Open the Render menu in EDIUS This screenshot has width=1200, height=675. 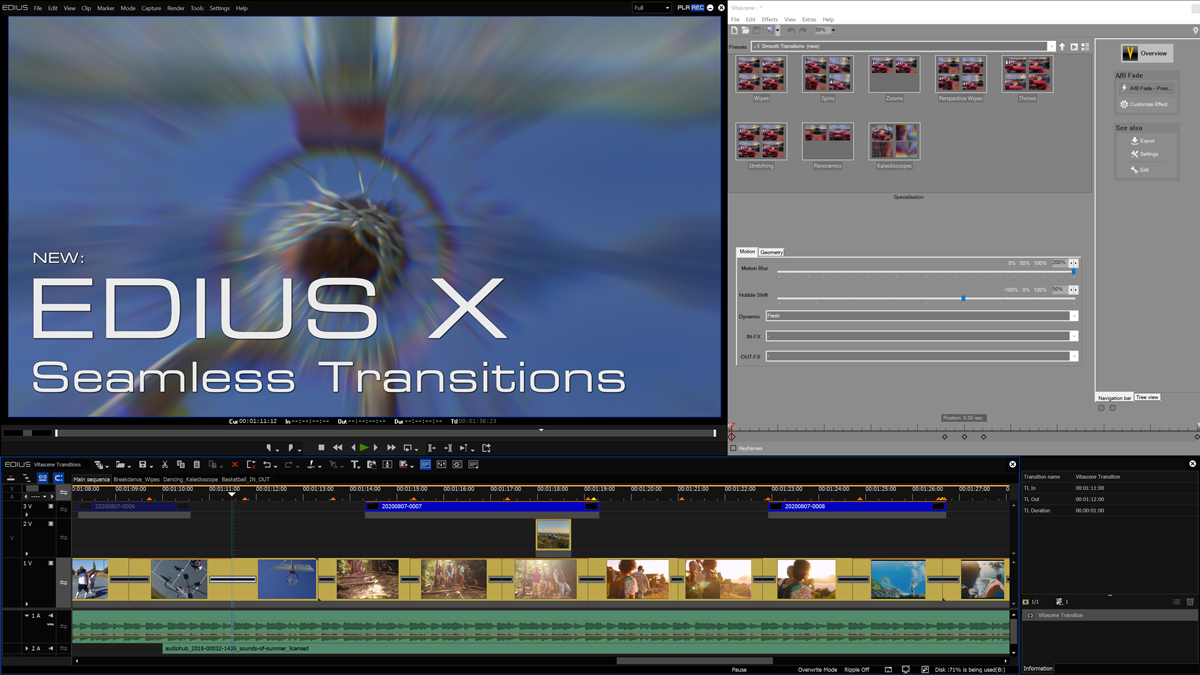click(176, 8)
